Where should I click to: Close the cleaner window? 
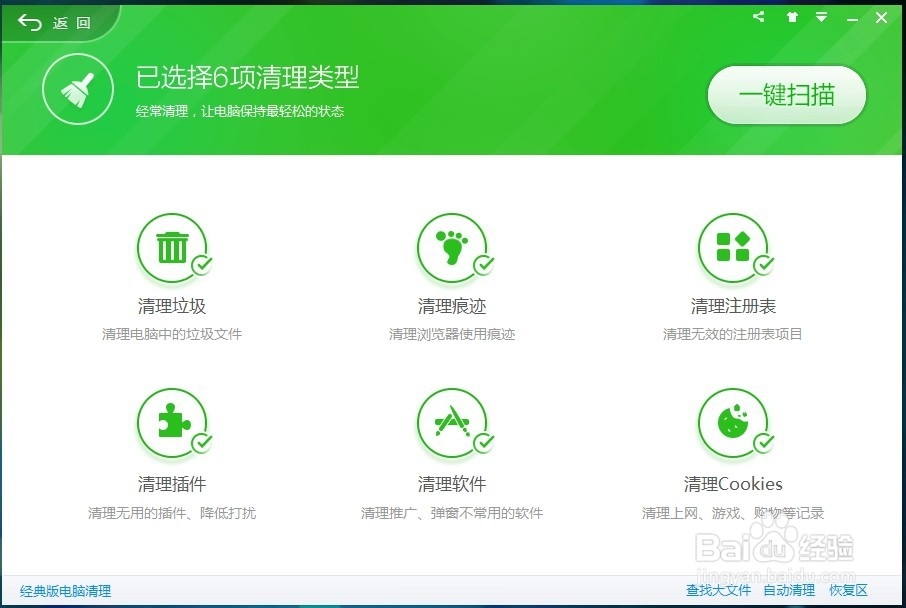(881, 18)
